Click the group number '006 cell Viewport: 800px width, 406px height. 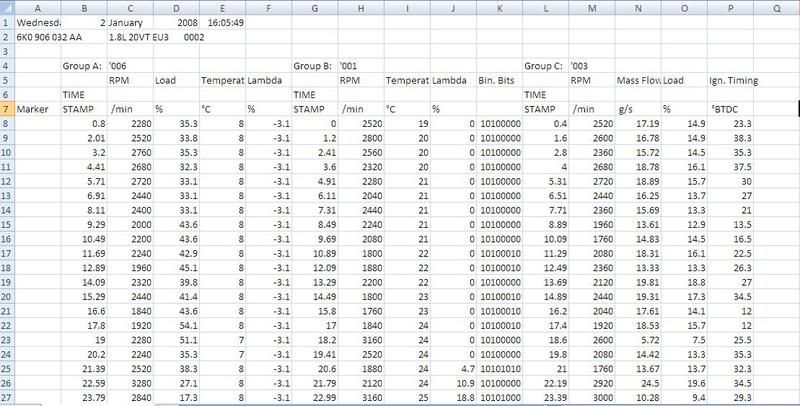coord(130,66)
